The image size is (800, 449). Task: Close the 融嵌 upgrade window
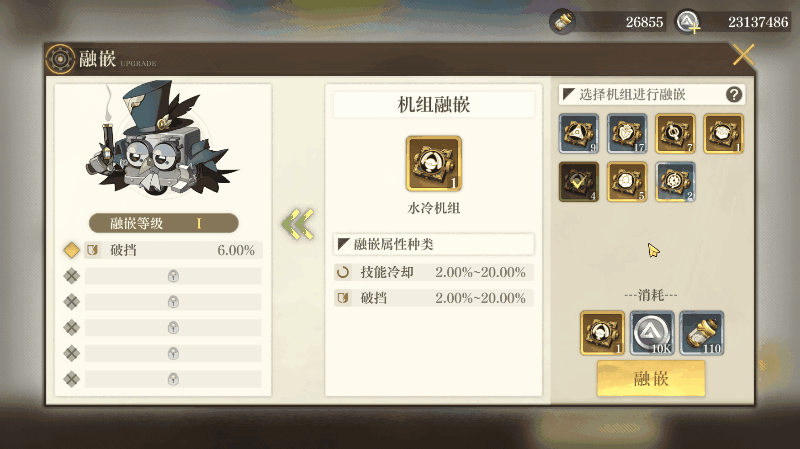pyautogui.click(x=743, y=55)
